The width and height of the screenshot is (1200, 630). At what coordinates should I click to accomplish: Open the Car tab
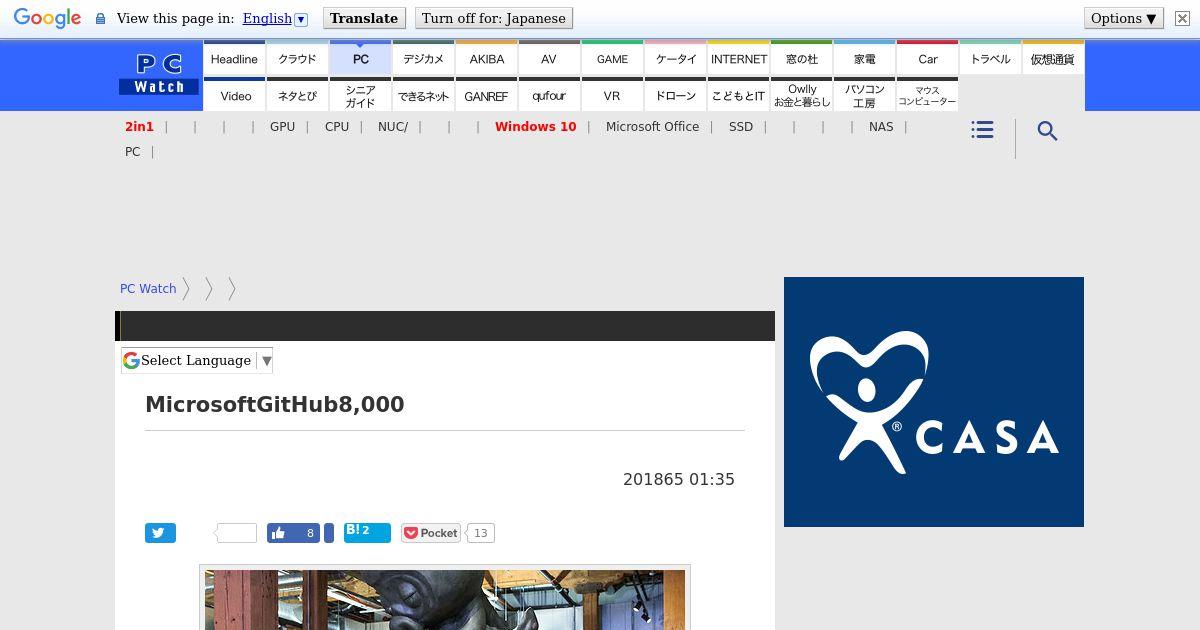pos(927,58)
